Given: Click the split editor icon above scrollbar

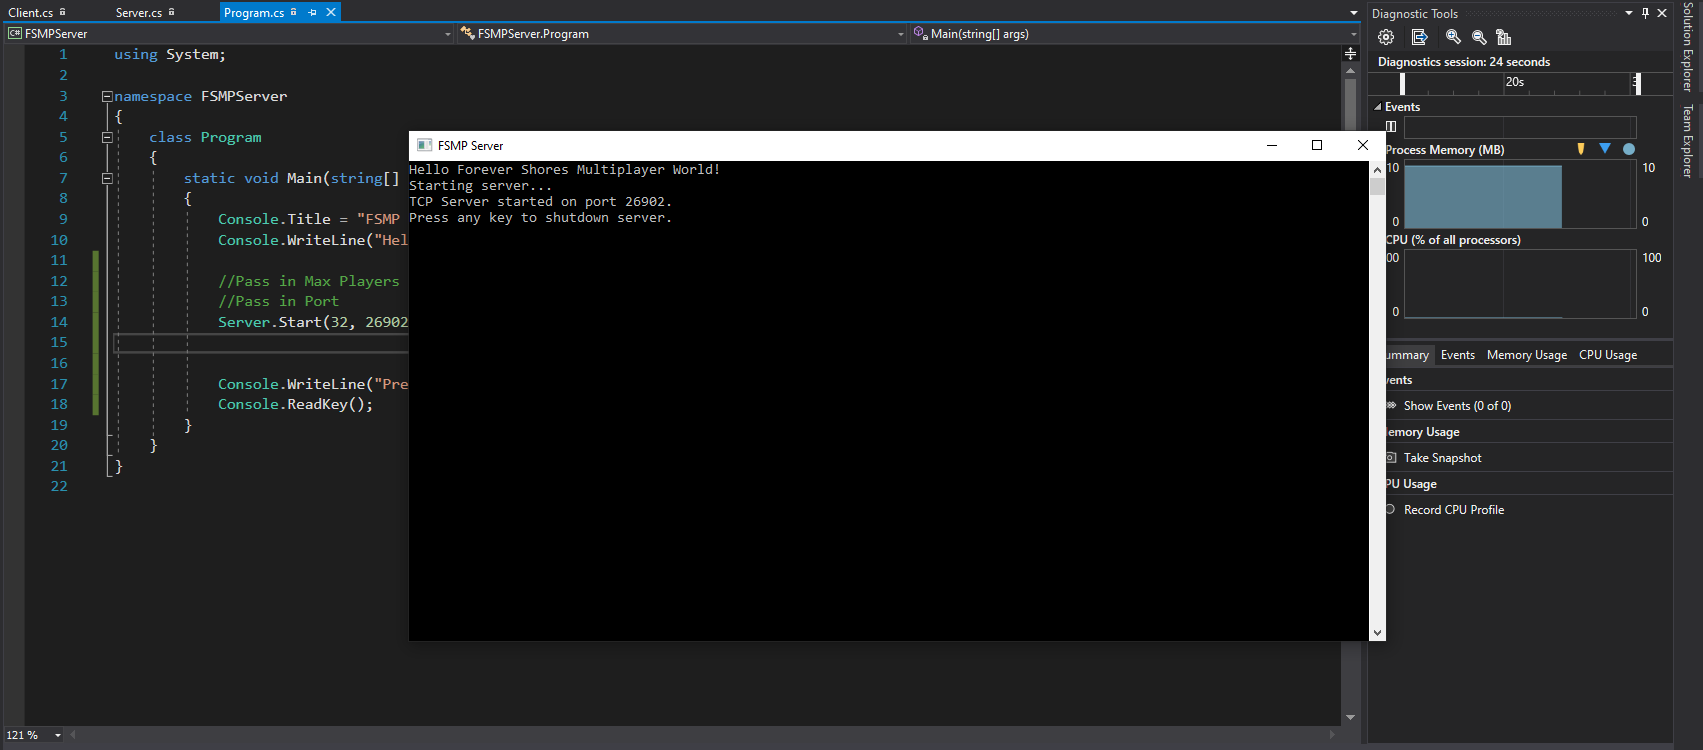Looking at the screenshot, I should [1350, 54].
